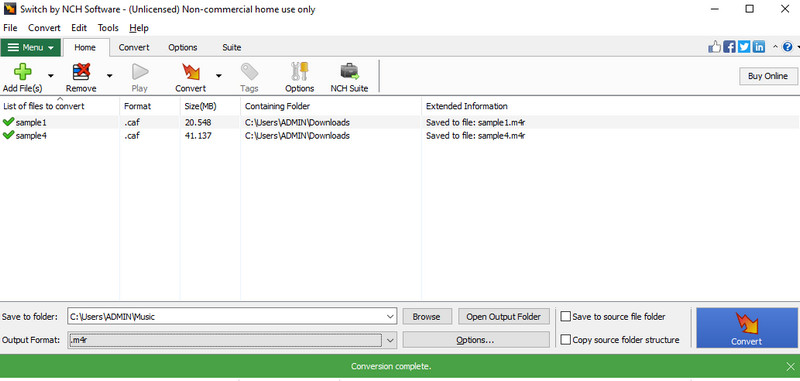Image resolution: width=800 pixels, height=381 pixels.
Task: Select the sample1 file row
Action: tap(399, 122)
